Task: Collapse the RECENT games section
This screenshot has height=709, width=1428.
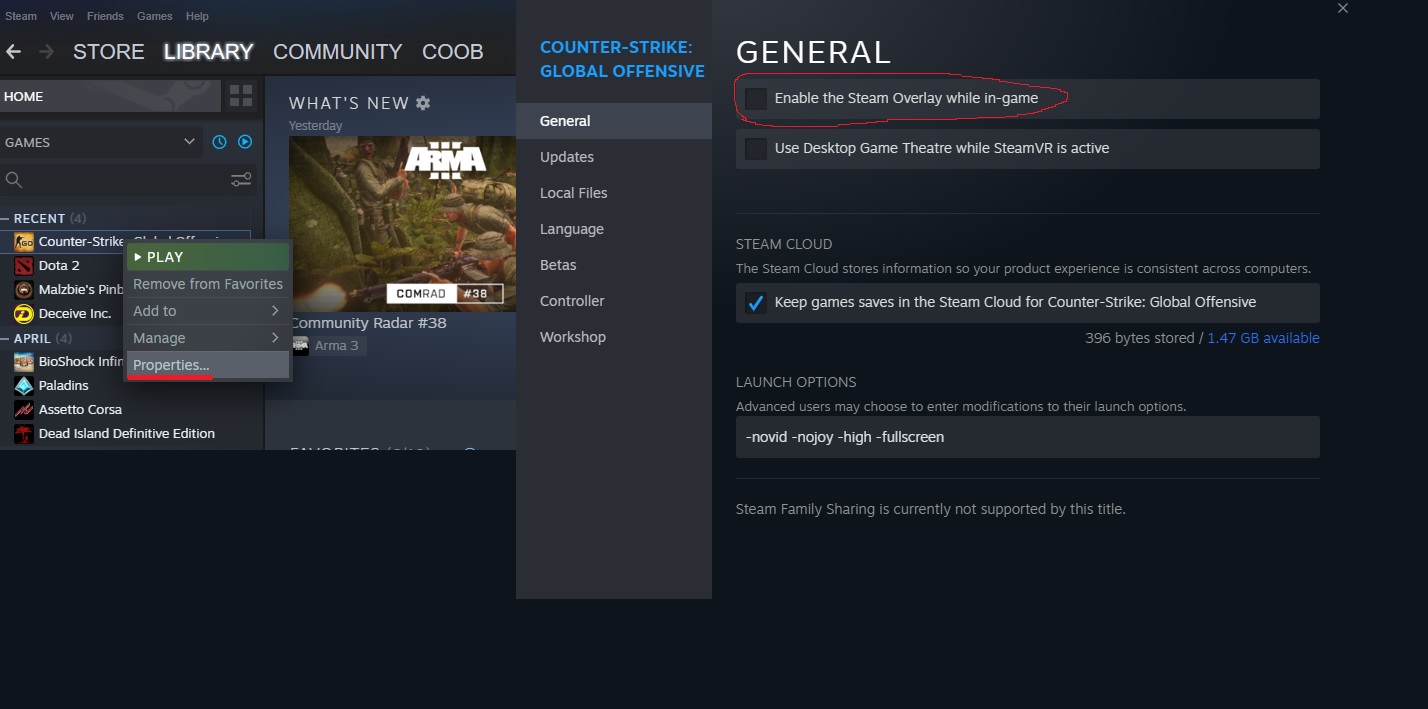Action: [5, 219]
